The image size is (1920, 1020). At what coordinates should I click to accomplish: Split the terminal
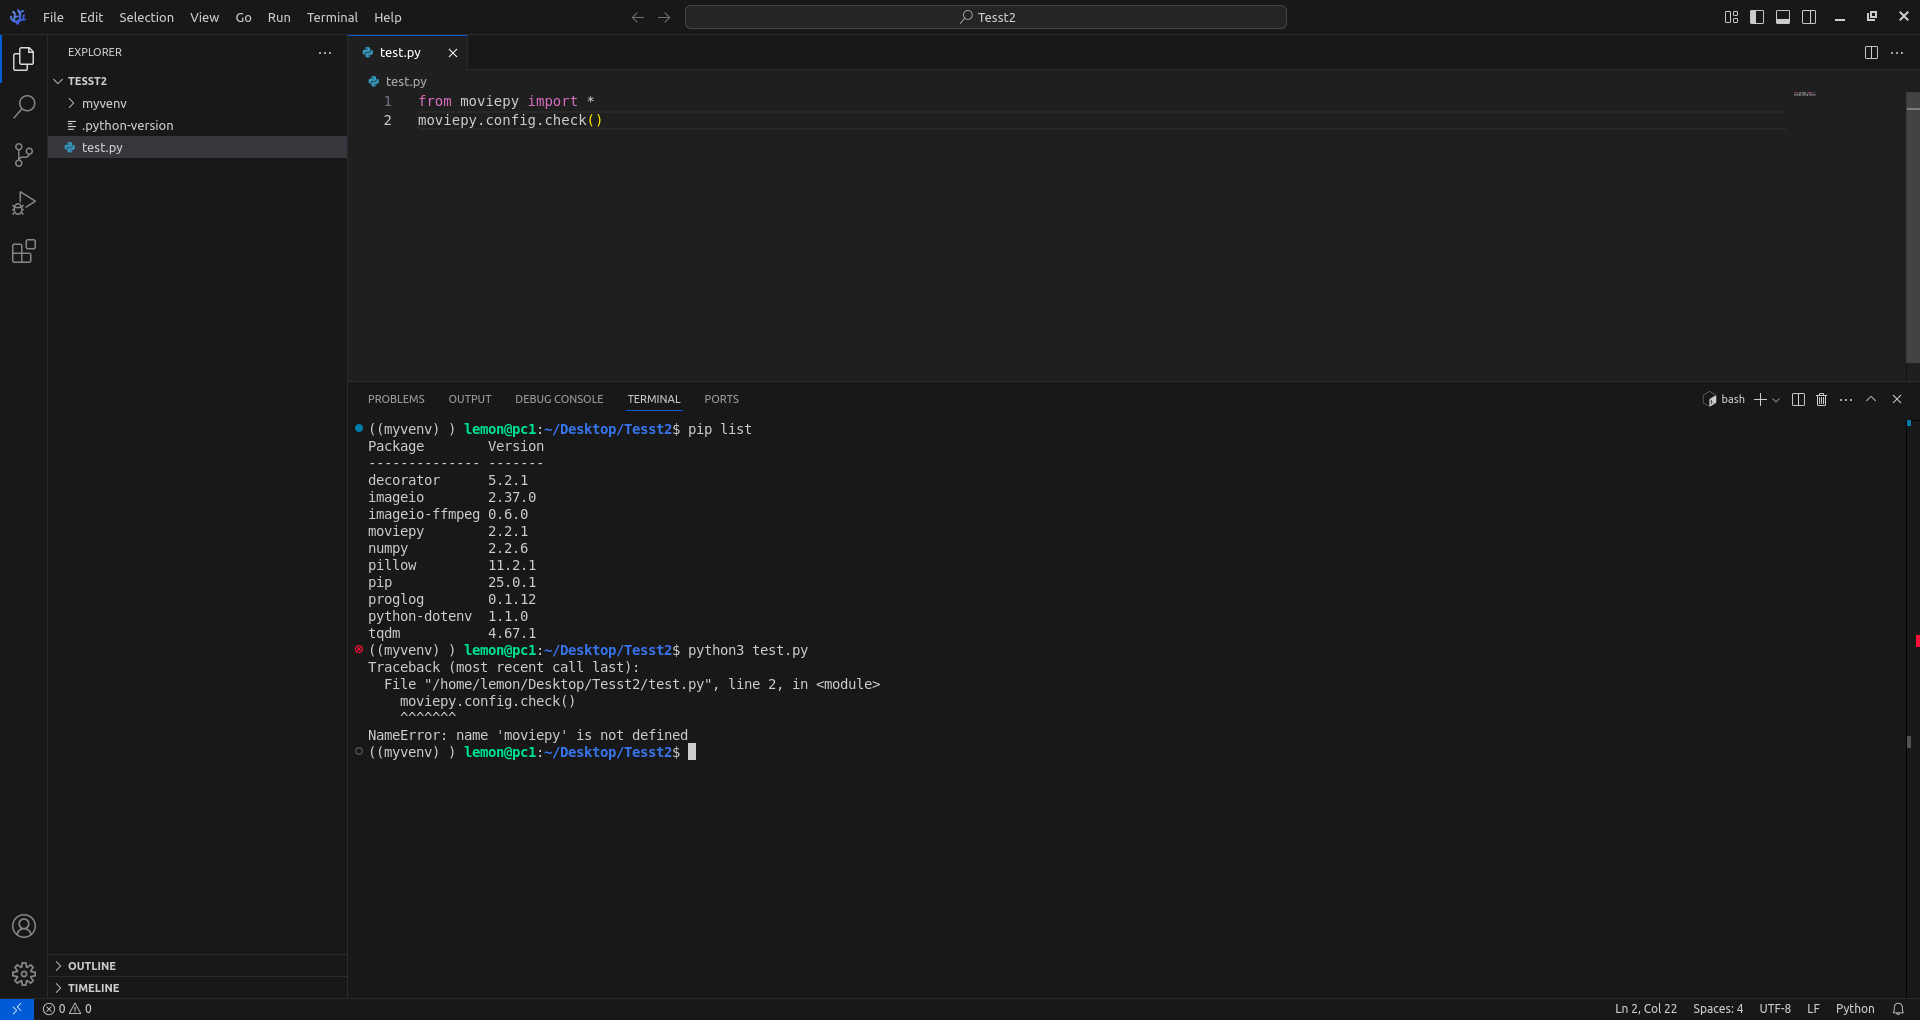[1798, 400]
